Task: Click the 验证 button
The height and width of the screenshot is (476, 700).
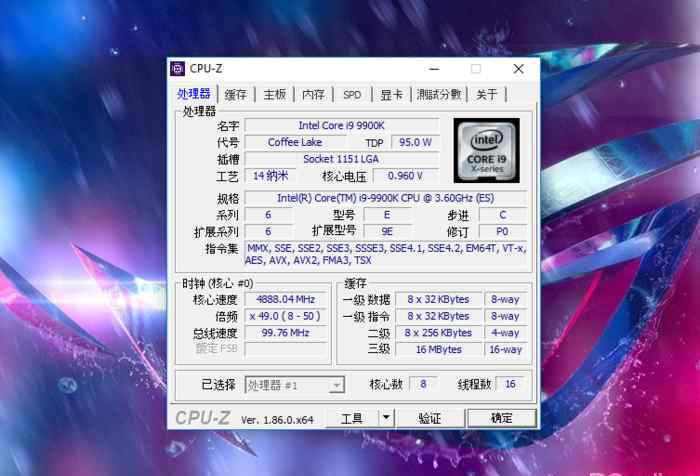Action: tap(430, 418)
